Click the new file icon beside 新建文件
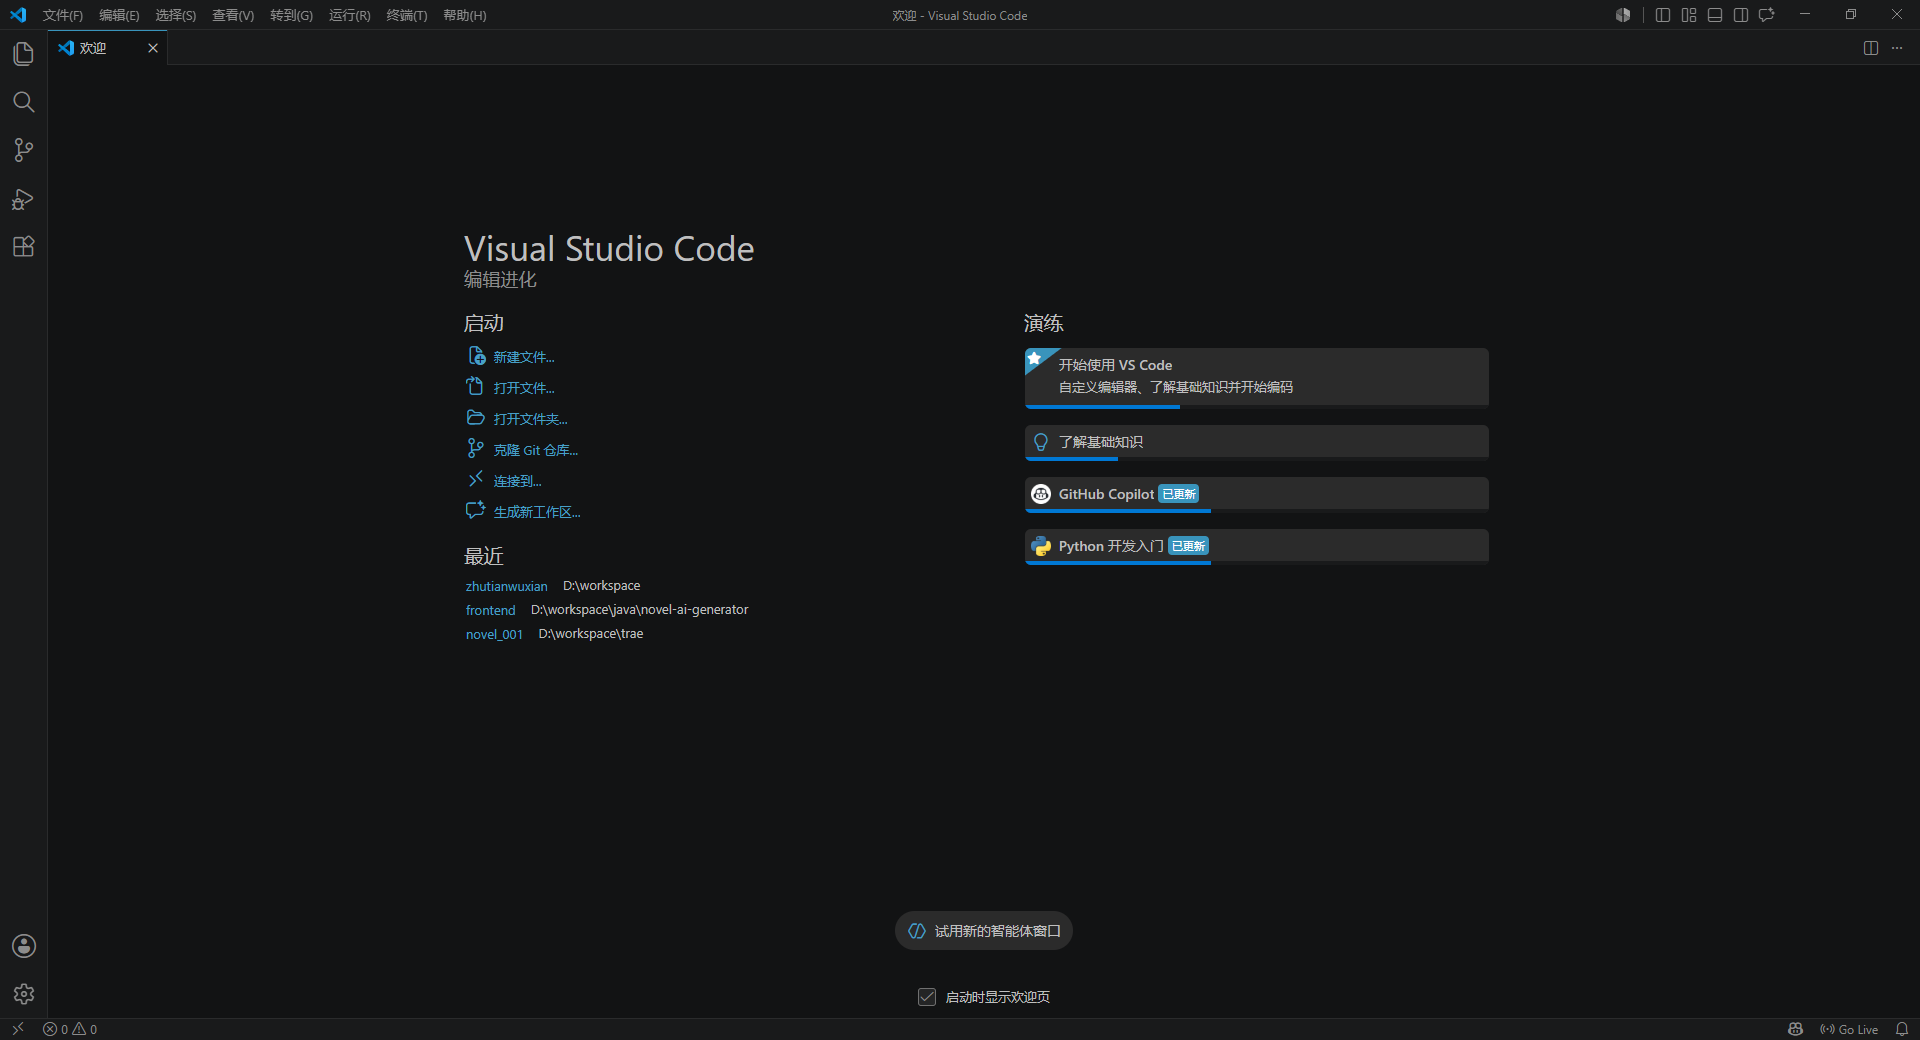The image size is (1920, 1040). click(x=476, y=356)
